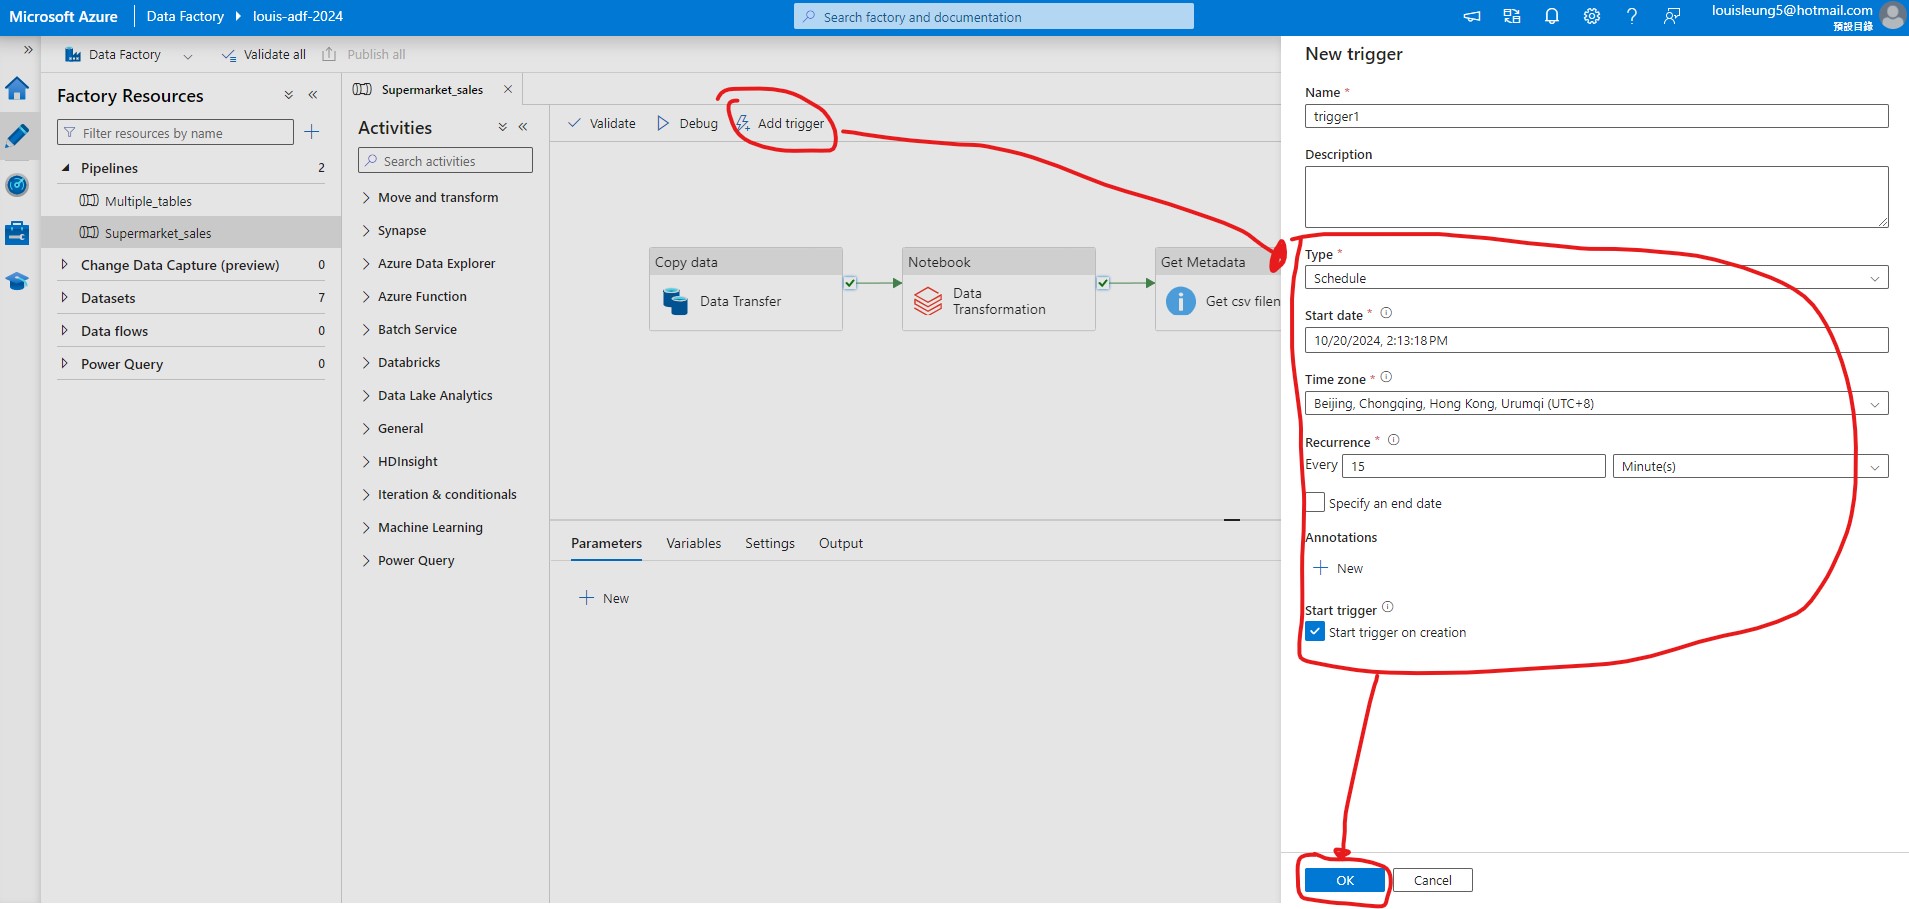Expand the Move and transform category

[x=439, y=197]
